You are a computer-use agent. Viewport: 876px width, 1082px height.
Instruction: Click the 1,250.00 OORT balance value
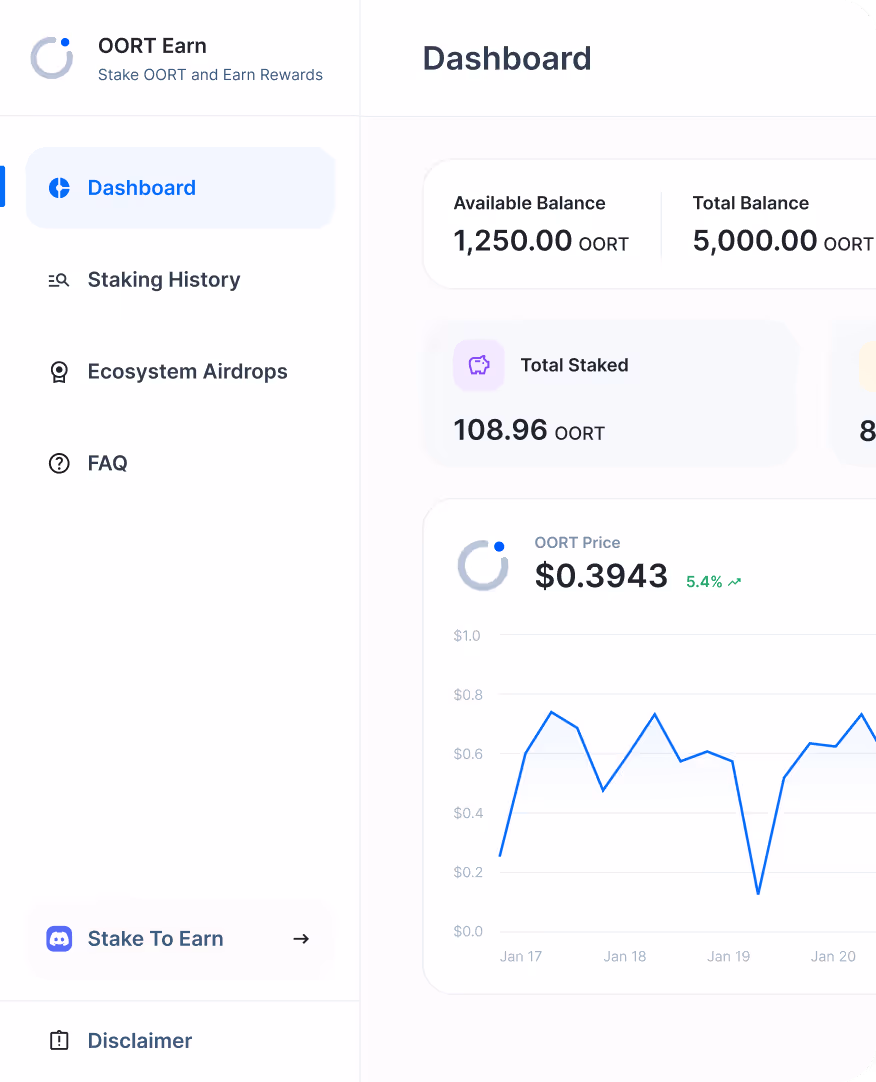click(541, 241)
